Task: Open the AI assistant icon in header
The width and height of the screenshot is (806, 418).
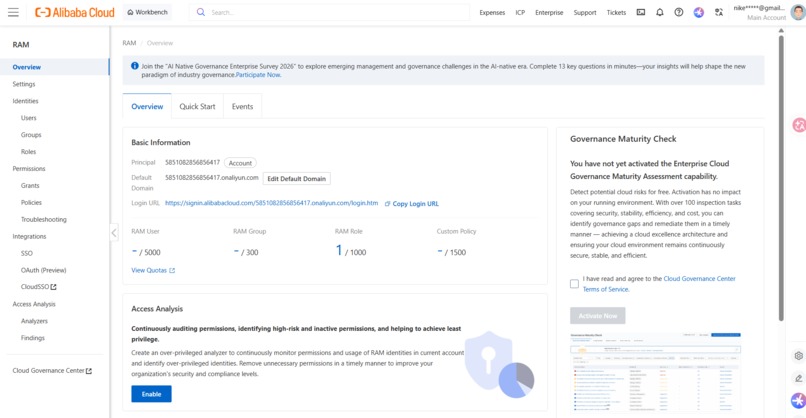Action: point(699,12)
